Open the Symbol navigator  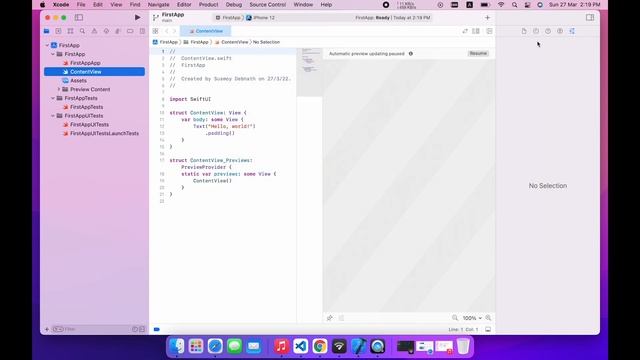(70, 31)
